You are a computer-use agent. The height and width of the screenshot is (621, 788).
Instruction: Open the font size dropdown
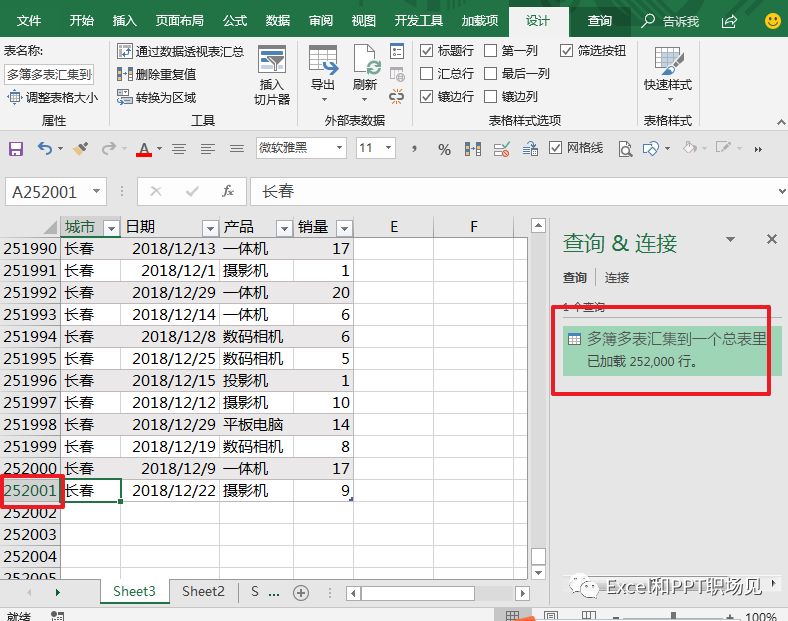[x=388, y=148]
